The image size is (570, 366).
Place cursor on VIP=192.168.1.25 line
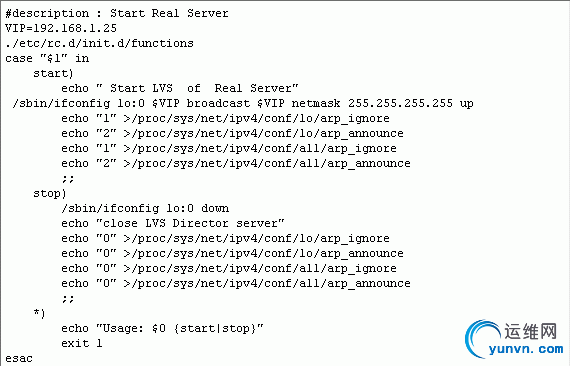click(x=61, y=28)
